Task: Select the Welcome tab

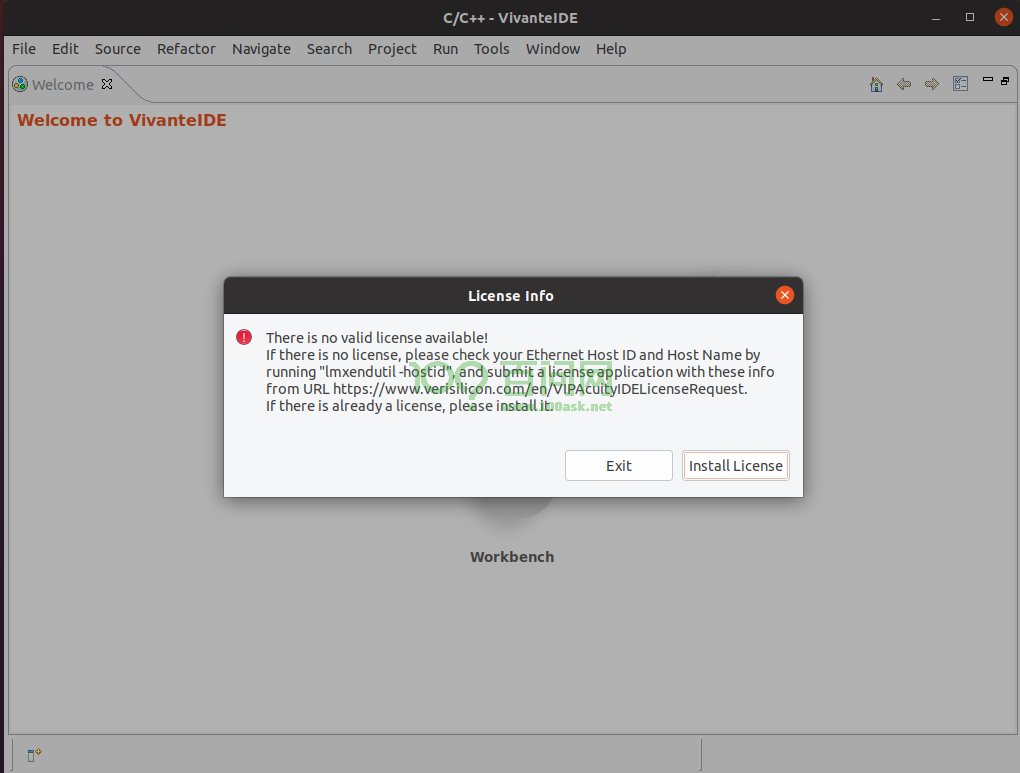Action: coord(62,85)
